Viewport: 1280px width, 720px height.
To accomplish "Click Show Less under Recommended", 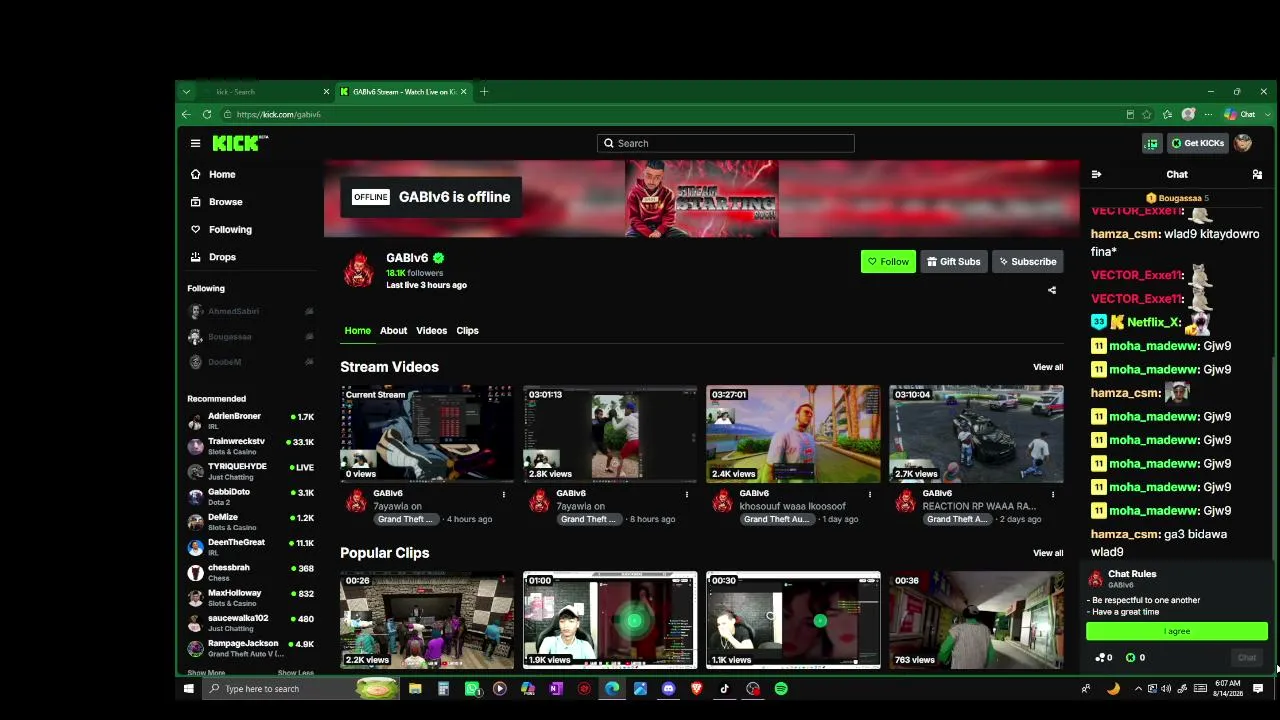I will click(295, 673).
